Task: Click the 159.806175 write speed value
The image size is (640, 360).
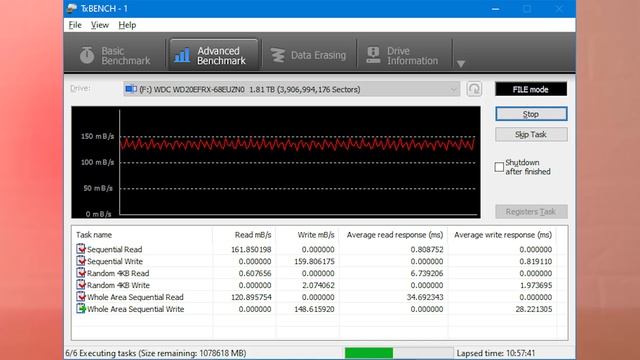Action: click(x=314, y=261)
